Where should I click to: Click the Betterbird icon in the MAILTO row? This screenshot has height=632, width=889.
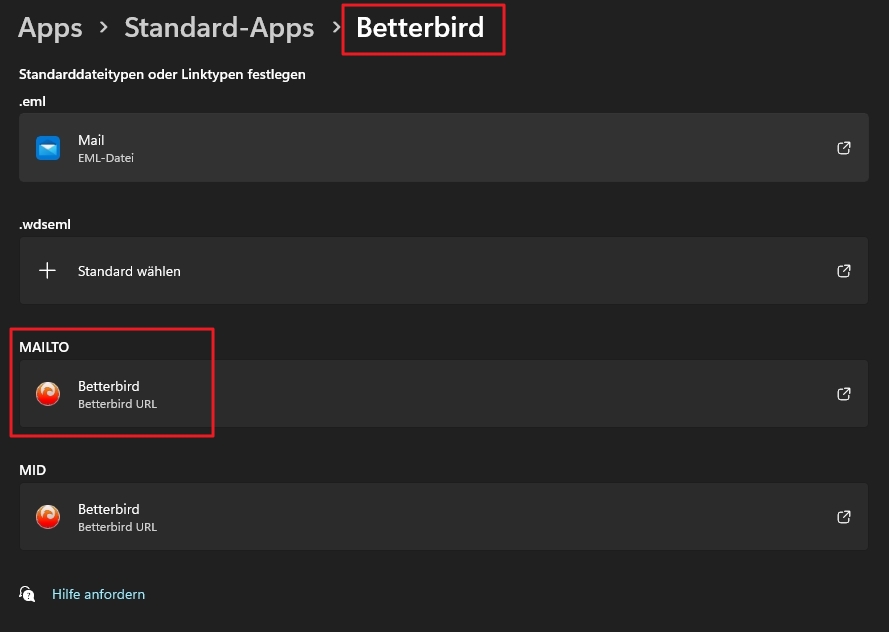pos(48,394)
